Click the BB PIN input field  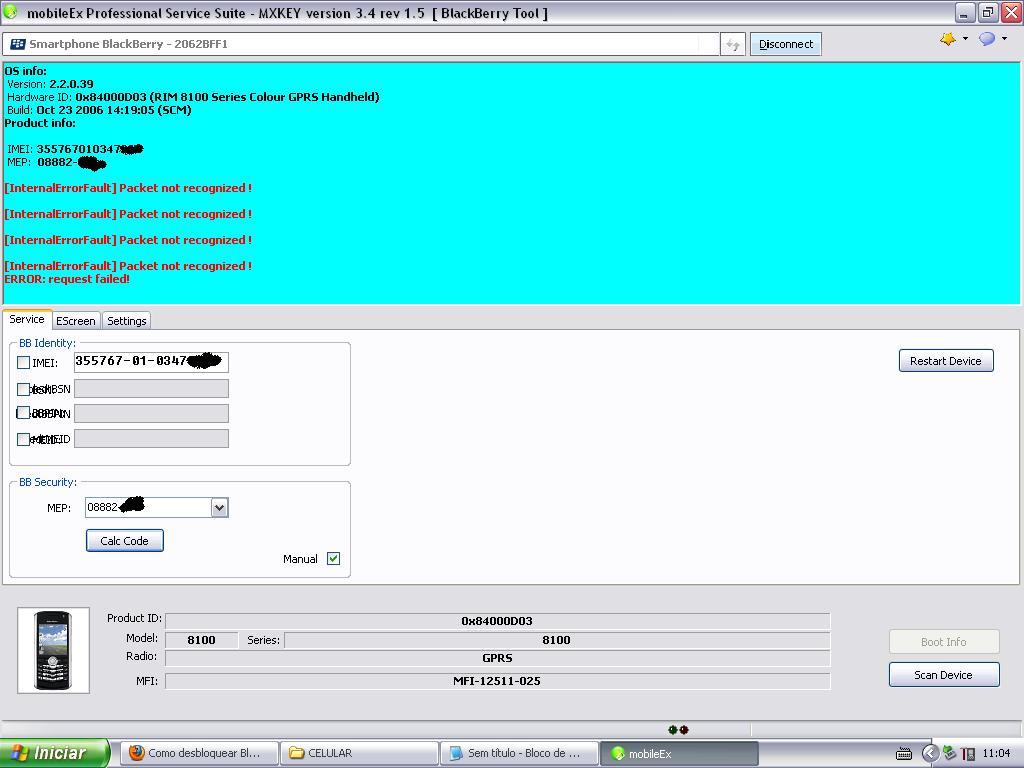[152, 413]
